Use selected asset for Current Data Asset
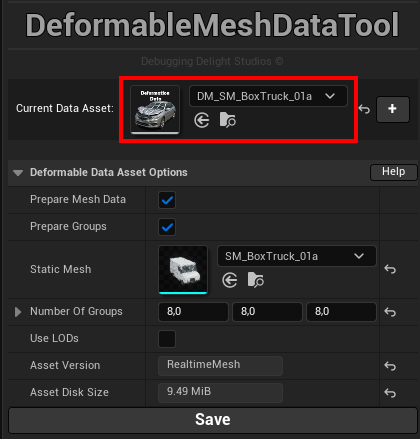 tap(202, 120)
